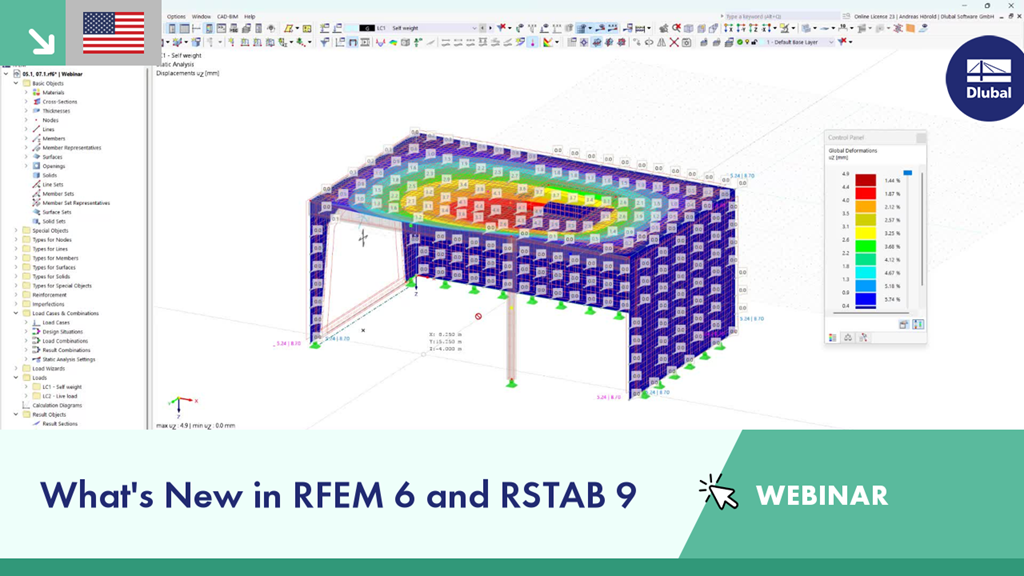Click the lock icon beside layer dropdown
1024x576 pixels.
point(754,42)
